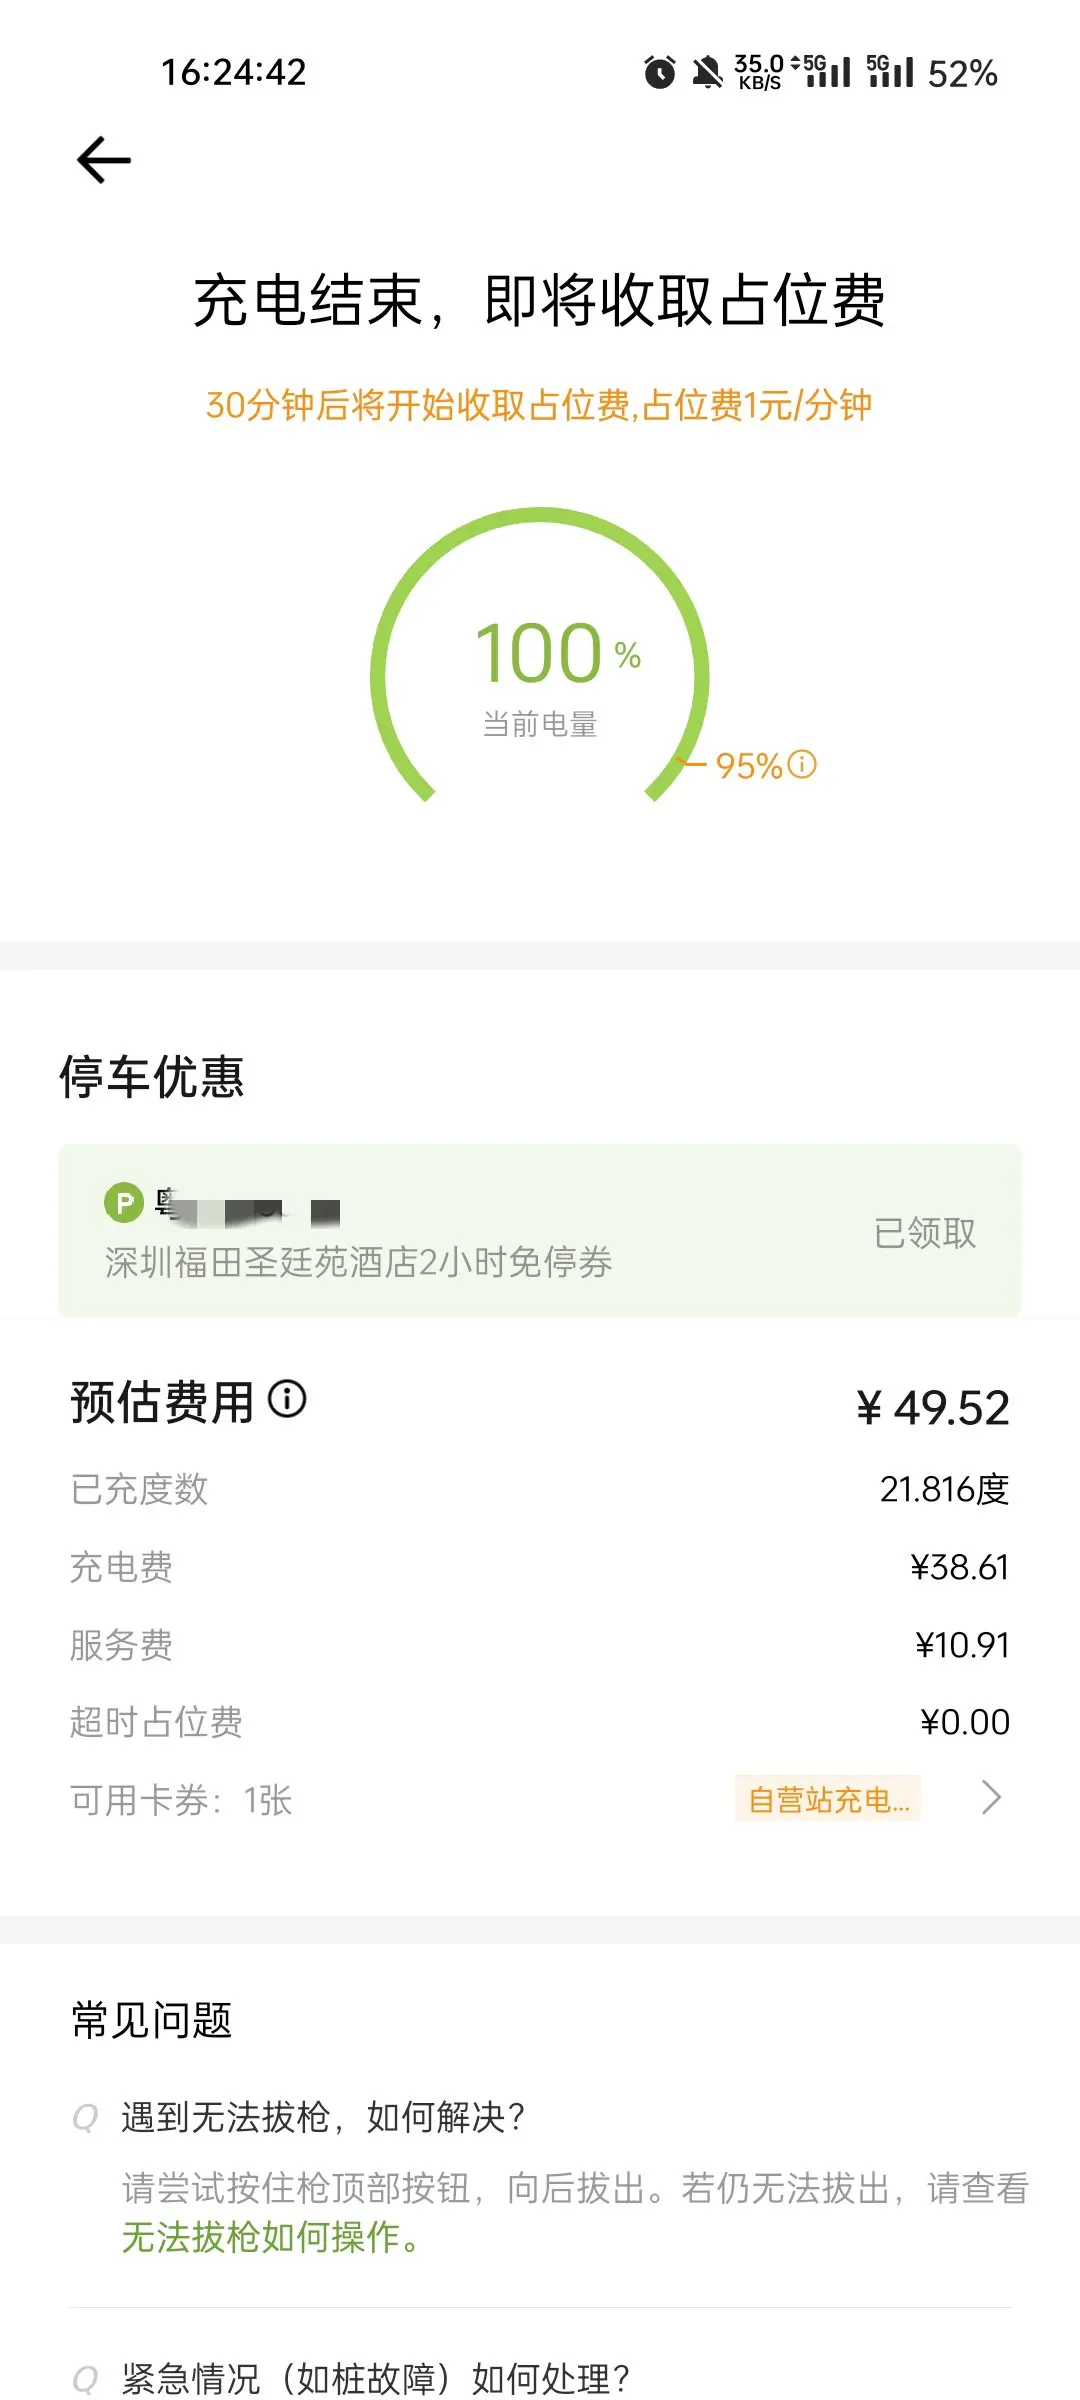
Task: Tap info icon beside 95% limit
Action: pyautogui.click(x=802, y=765)
